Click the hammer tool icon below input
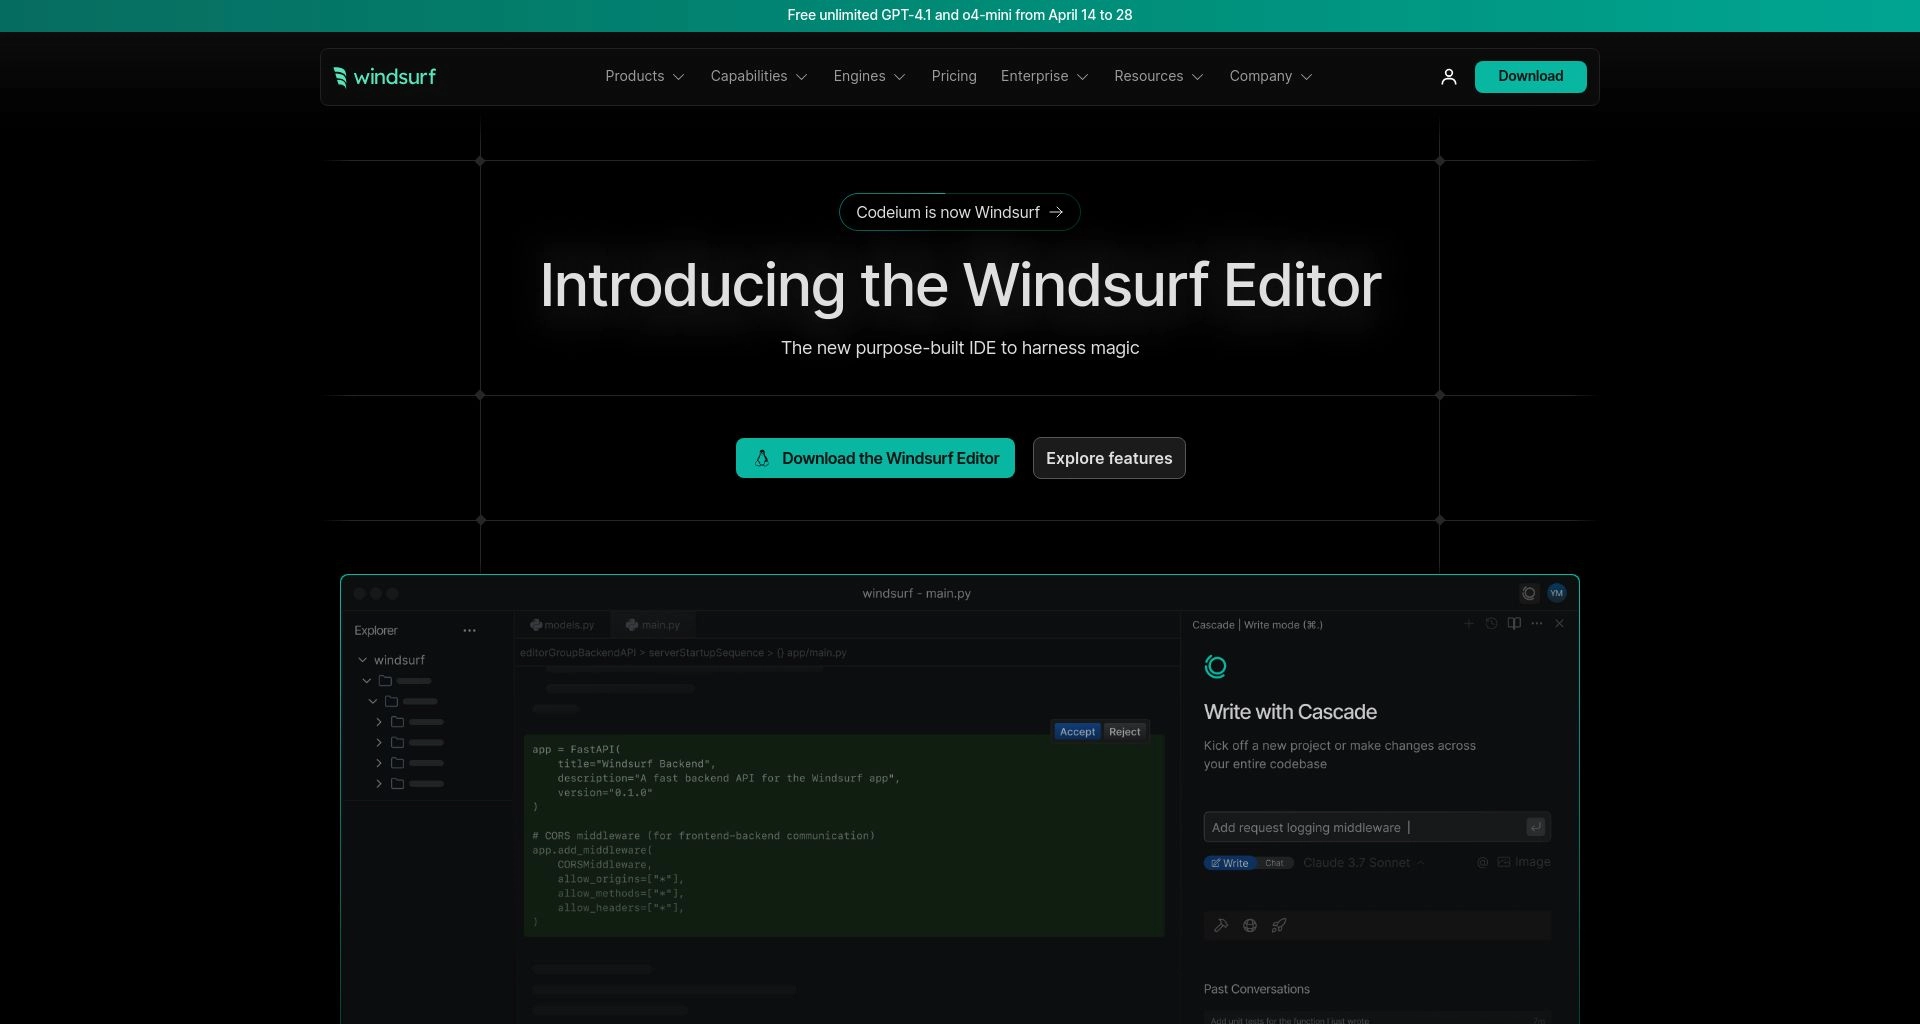This screenshot has width=1920, height=1024. click(x=1221, y=926)
